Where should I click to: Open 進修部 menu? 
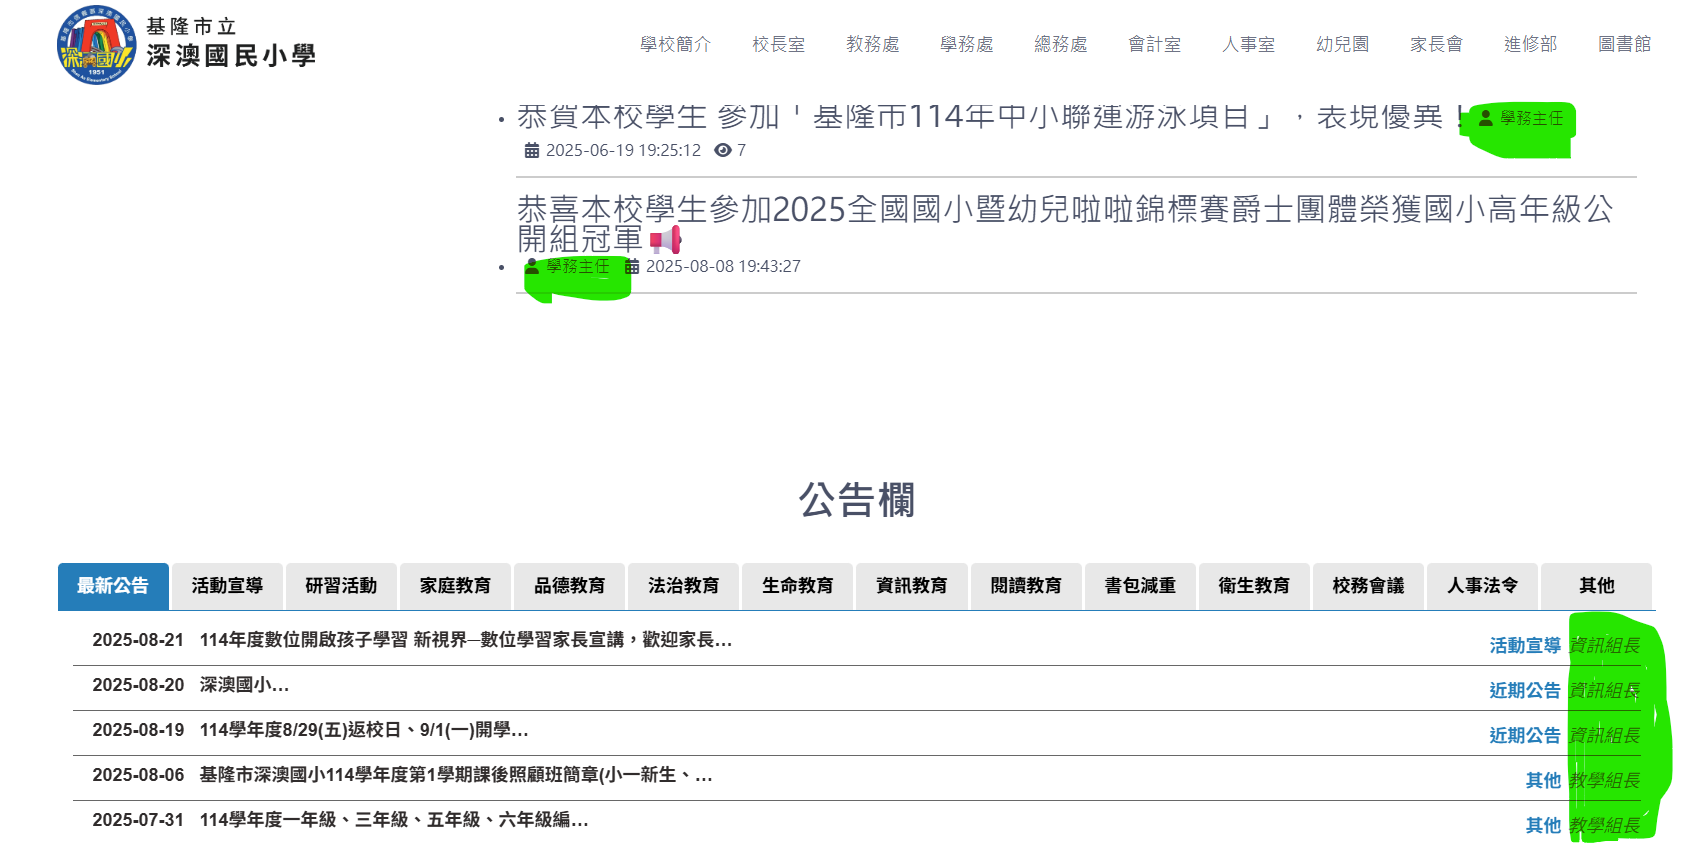[x=1531, y=44]
